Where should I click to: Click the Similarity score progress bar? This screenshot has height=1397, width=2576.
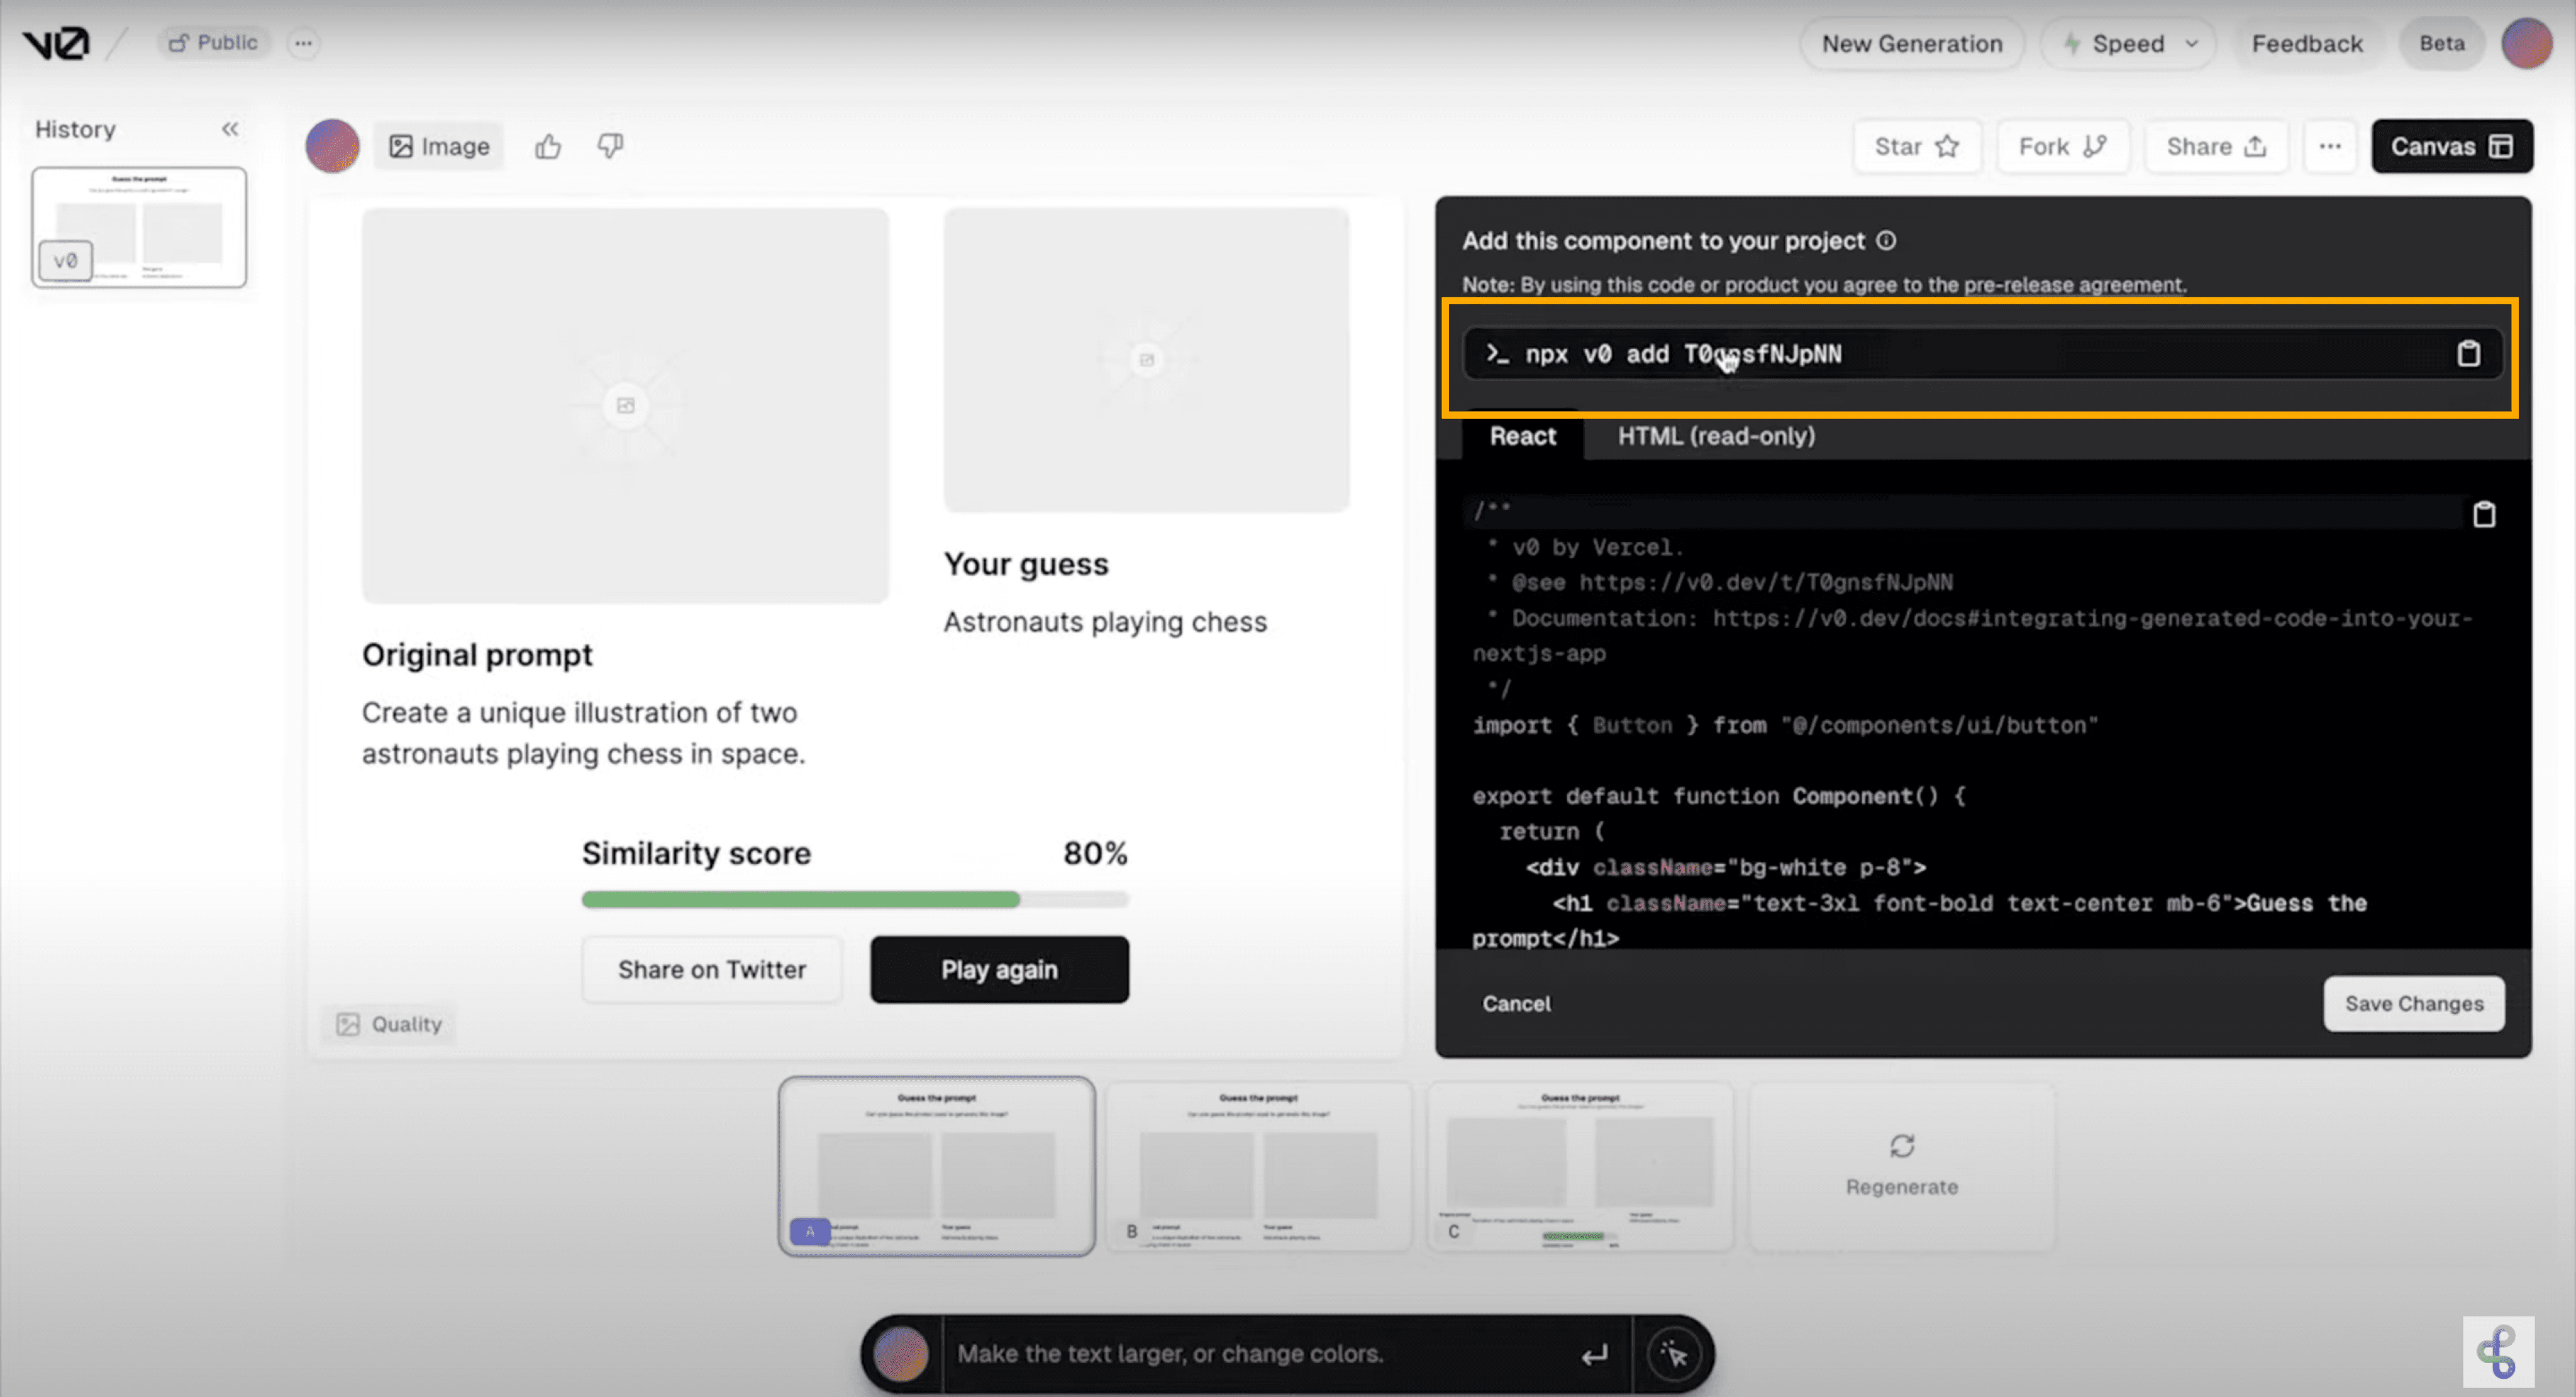(x=855, y=899)
